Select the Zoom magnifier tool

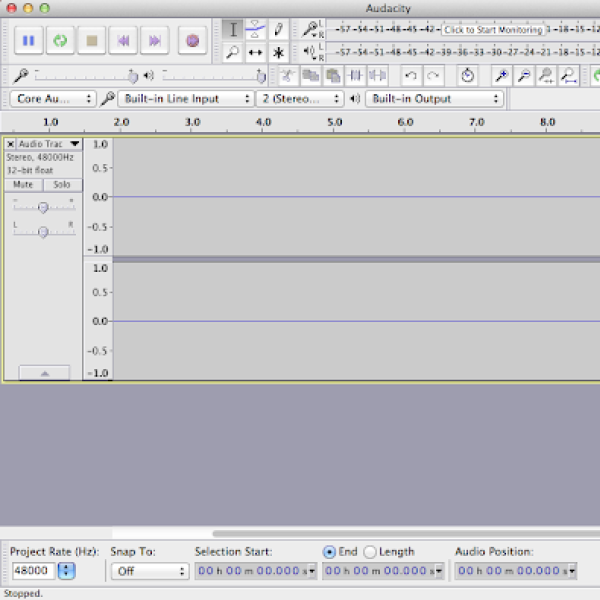coord(233,52)
